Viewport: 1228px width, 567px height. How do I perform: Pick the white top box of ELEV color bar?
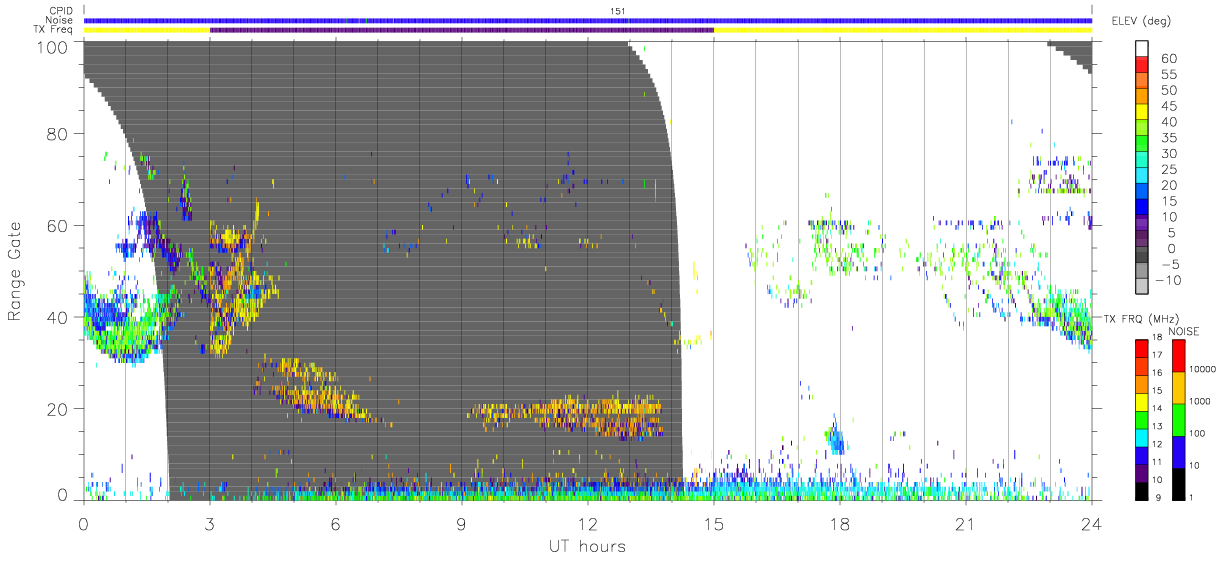click(1142, 49)
